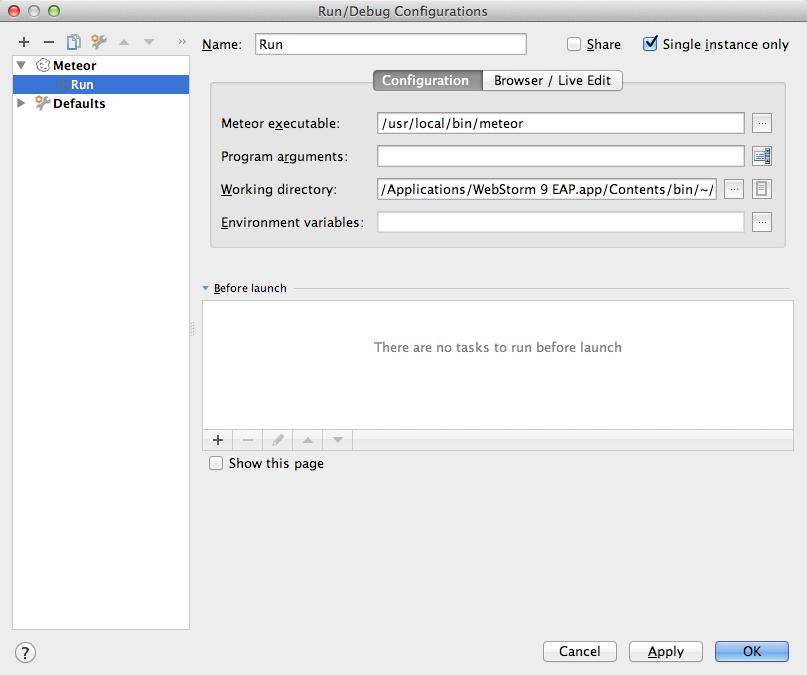Switch to the Browser / Live Edit tab
Image resolution: width=807 pixels, height=675 pixels.
pos(552,81)
